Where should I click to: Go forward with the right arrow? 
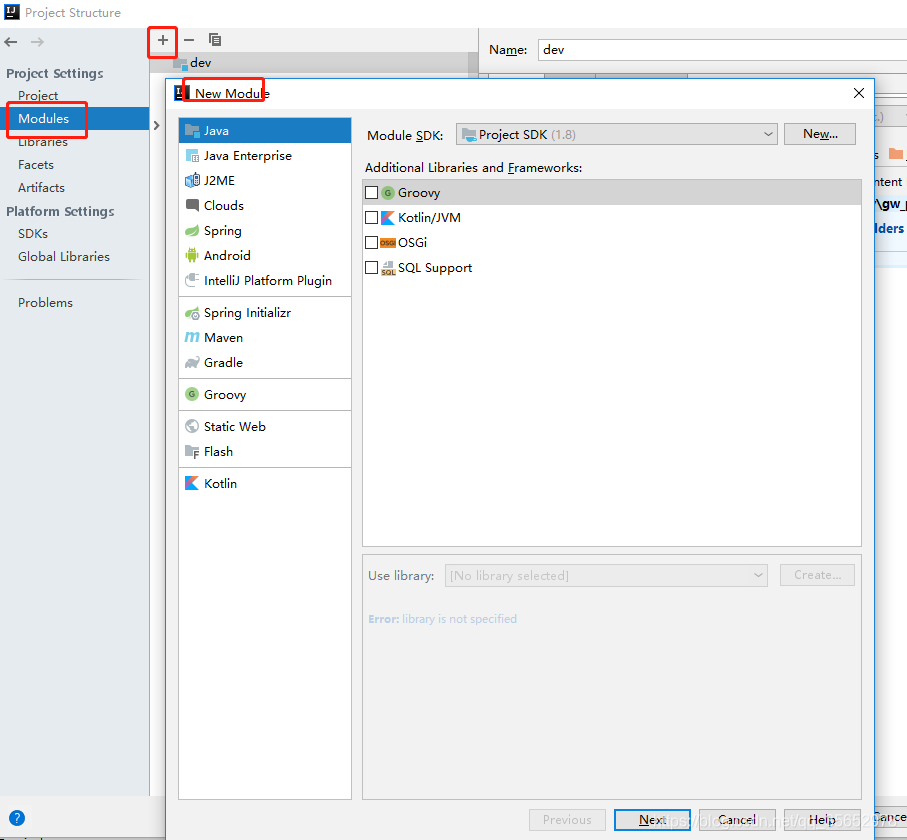point(37,42)
